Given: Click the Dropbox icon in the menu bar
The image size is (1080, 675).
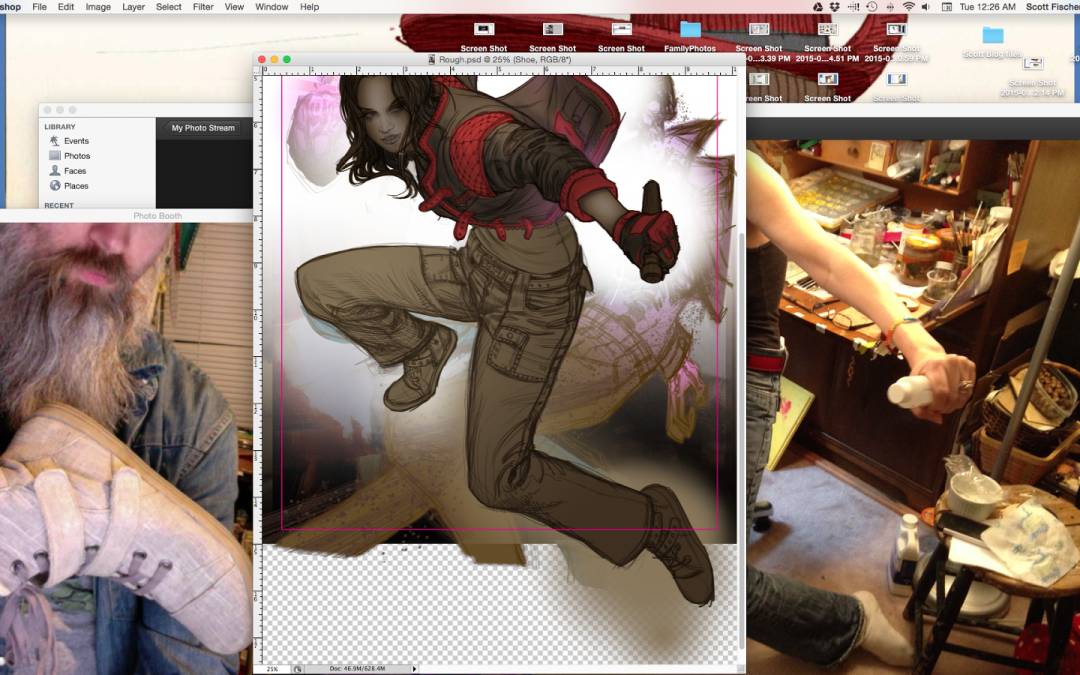Looking at the screenshot, I should click(x=836, y=7).
